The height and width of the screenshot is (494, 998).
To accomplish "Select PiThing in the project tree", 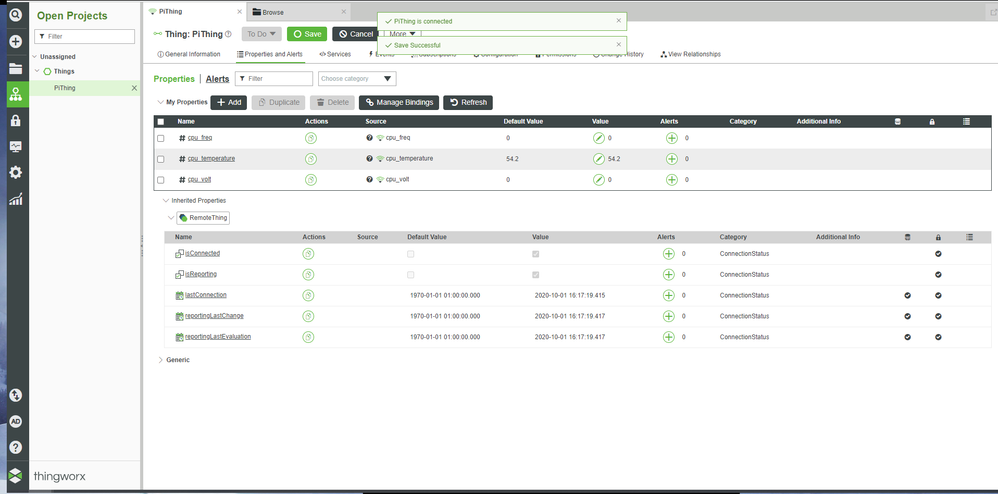I will (x=65, y=88).
